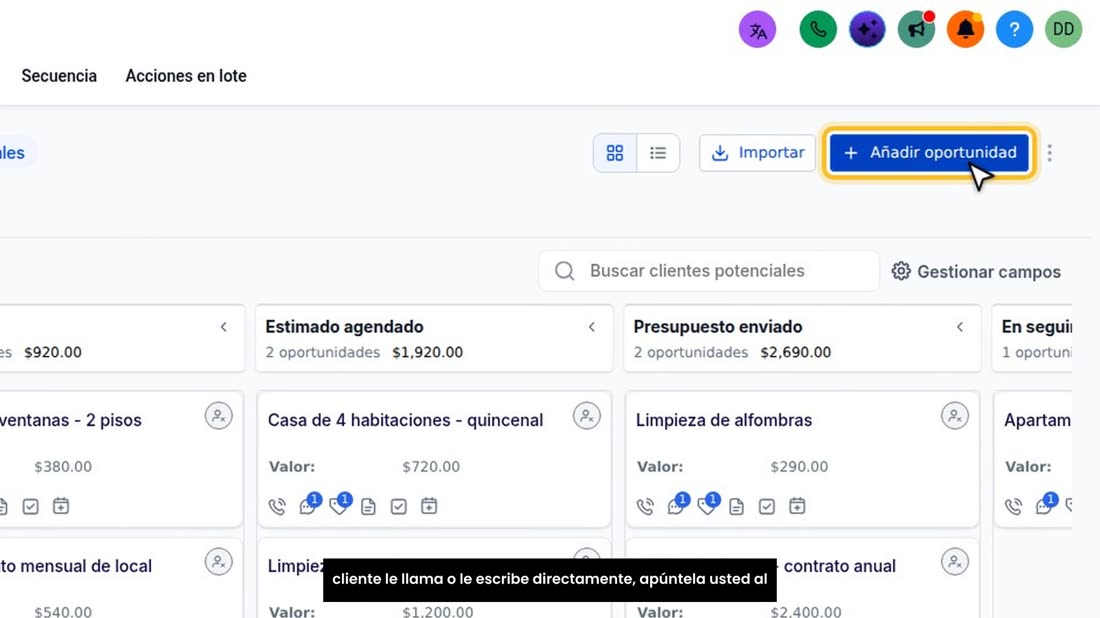Open tasks on Limpieza de alfombras card
Screen dimensions: 1100x618
pos(767,506)
